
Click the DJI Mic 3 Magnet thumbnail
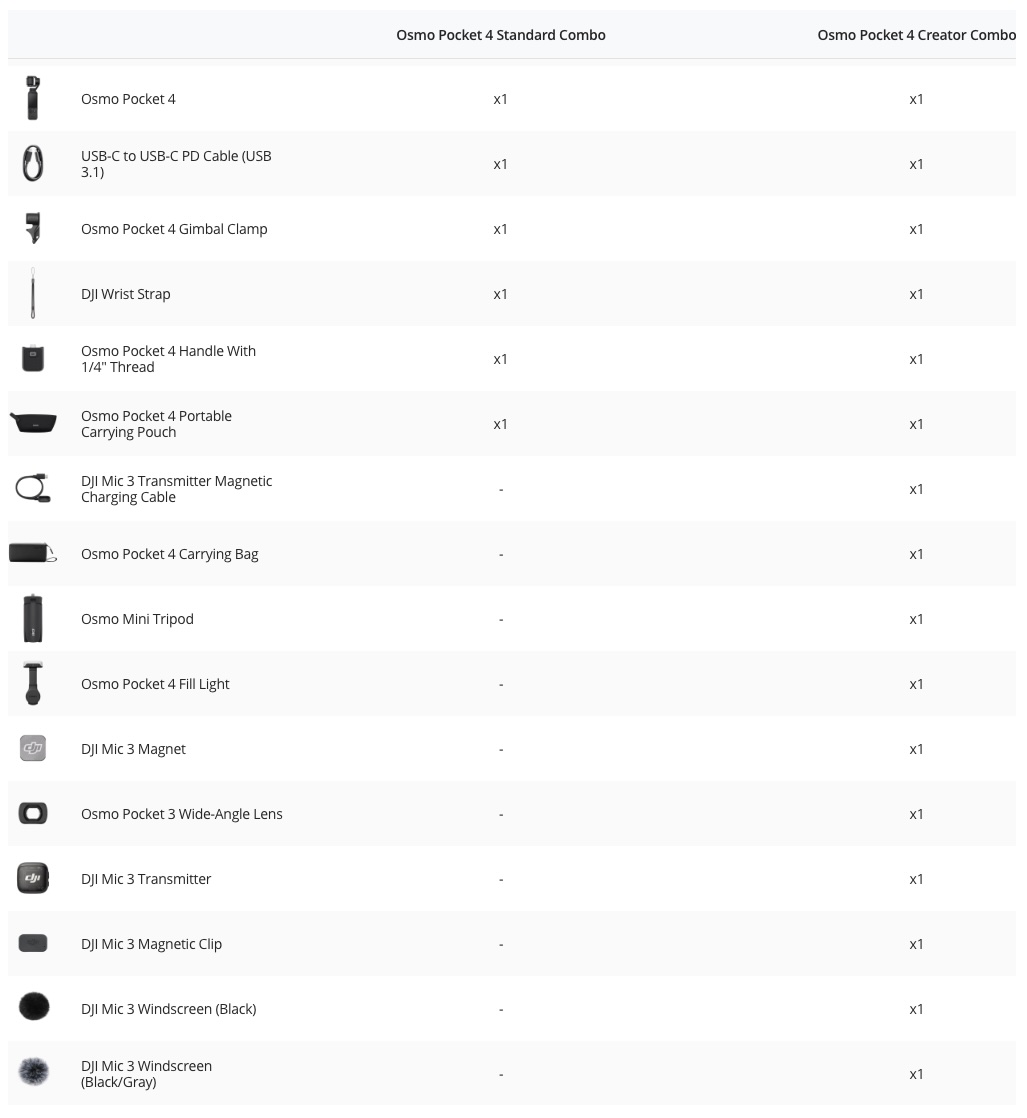tap(33, 748)
